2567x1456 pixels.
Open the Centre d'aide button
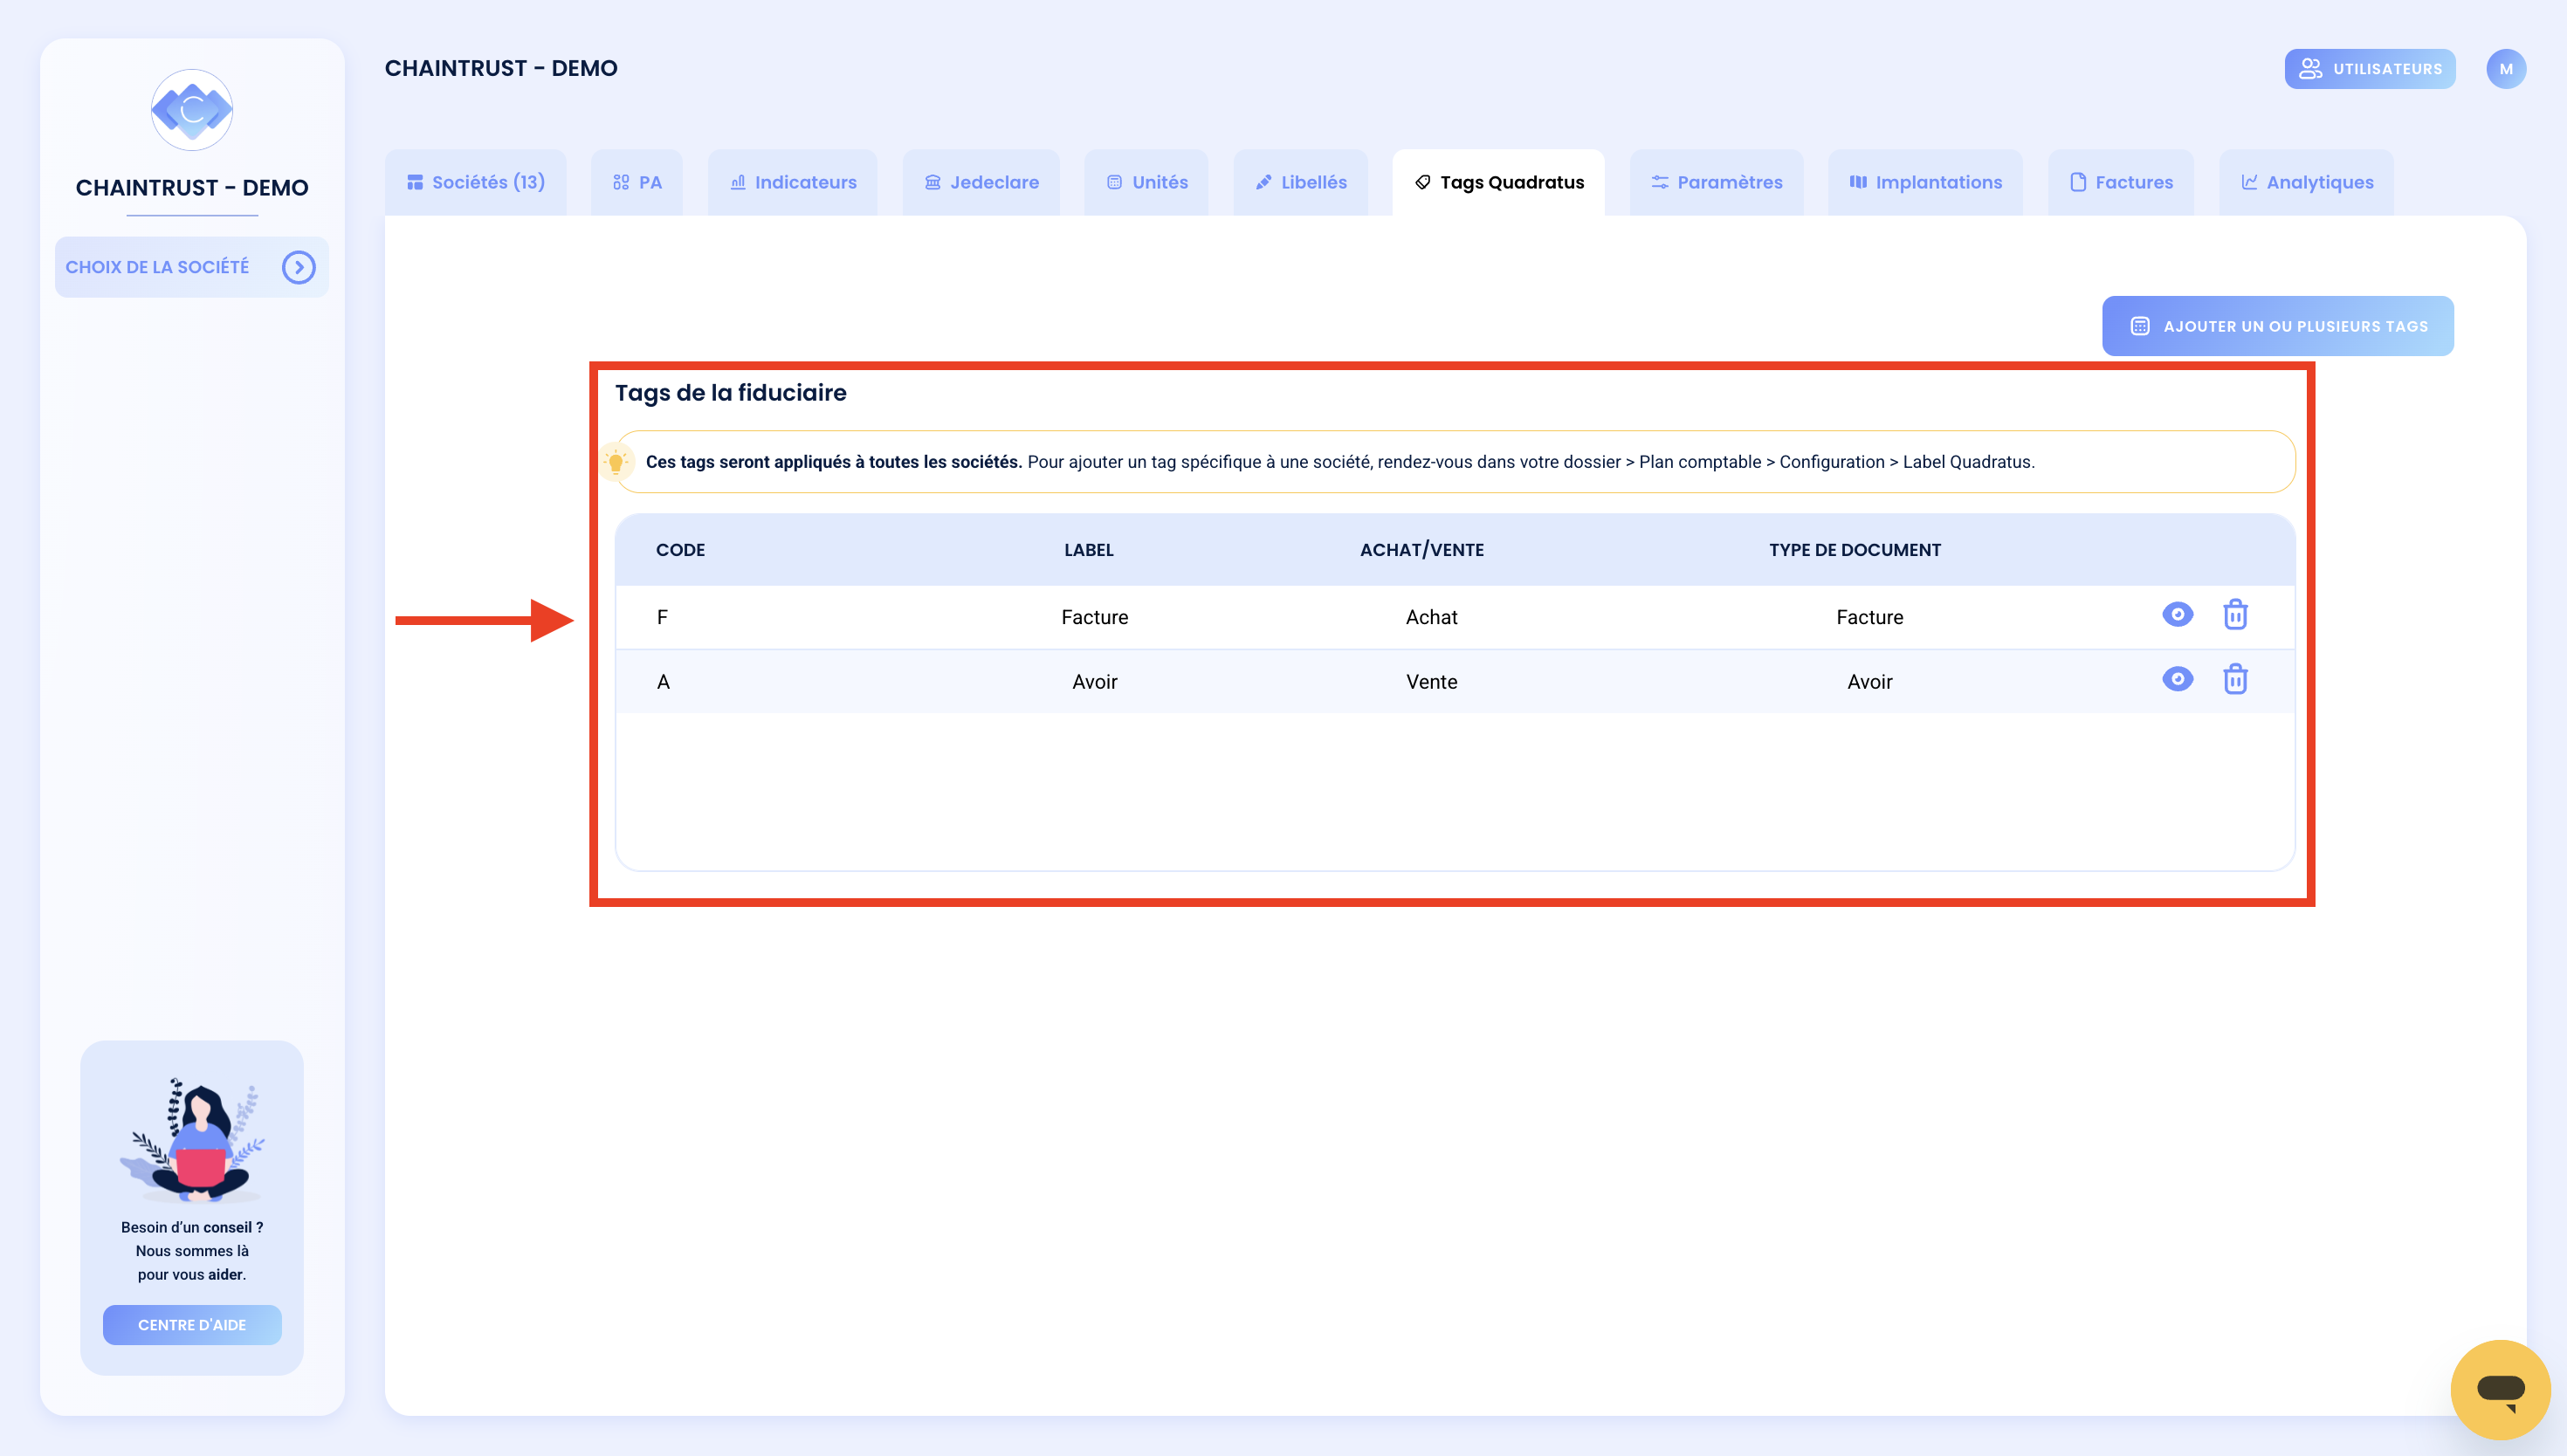(x=192, y=1325)
